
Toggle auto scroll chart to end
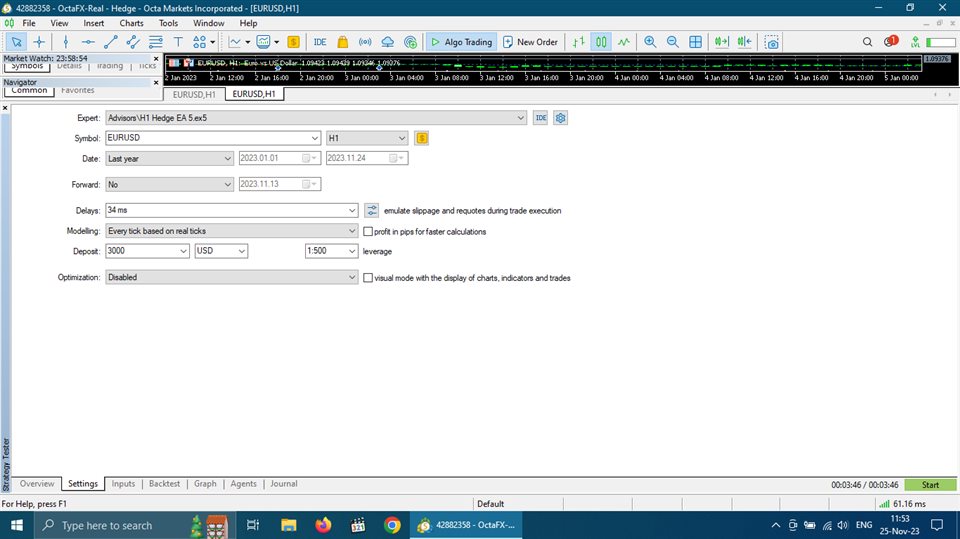[x=722, y=42]
